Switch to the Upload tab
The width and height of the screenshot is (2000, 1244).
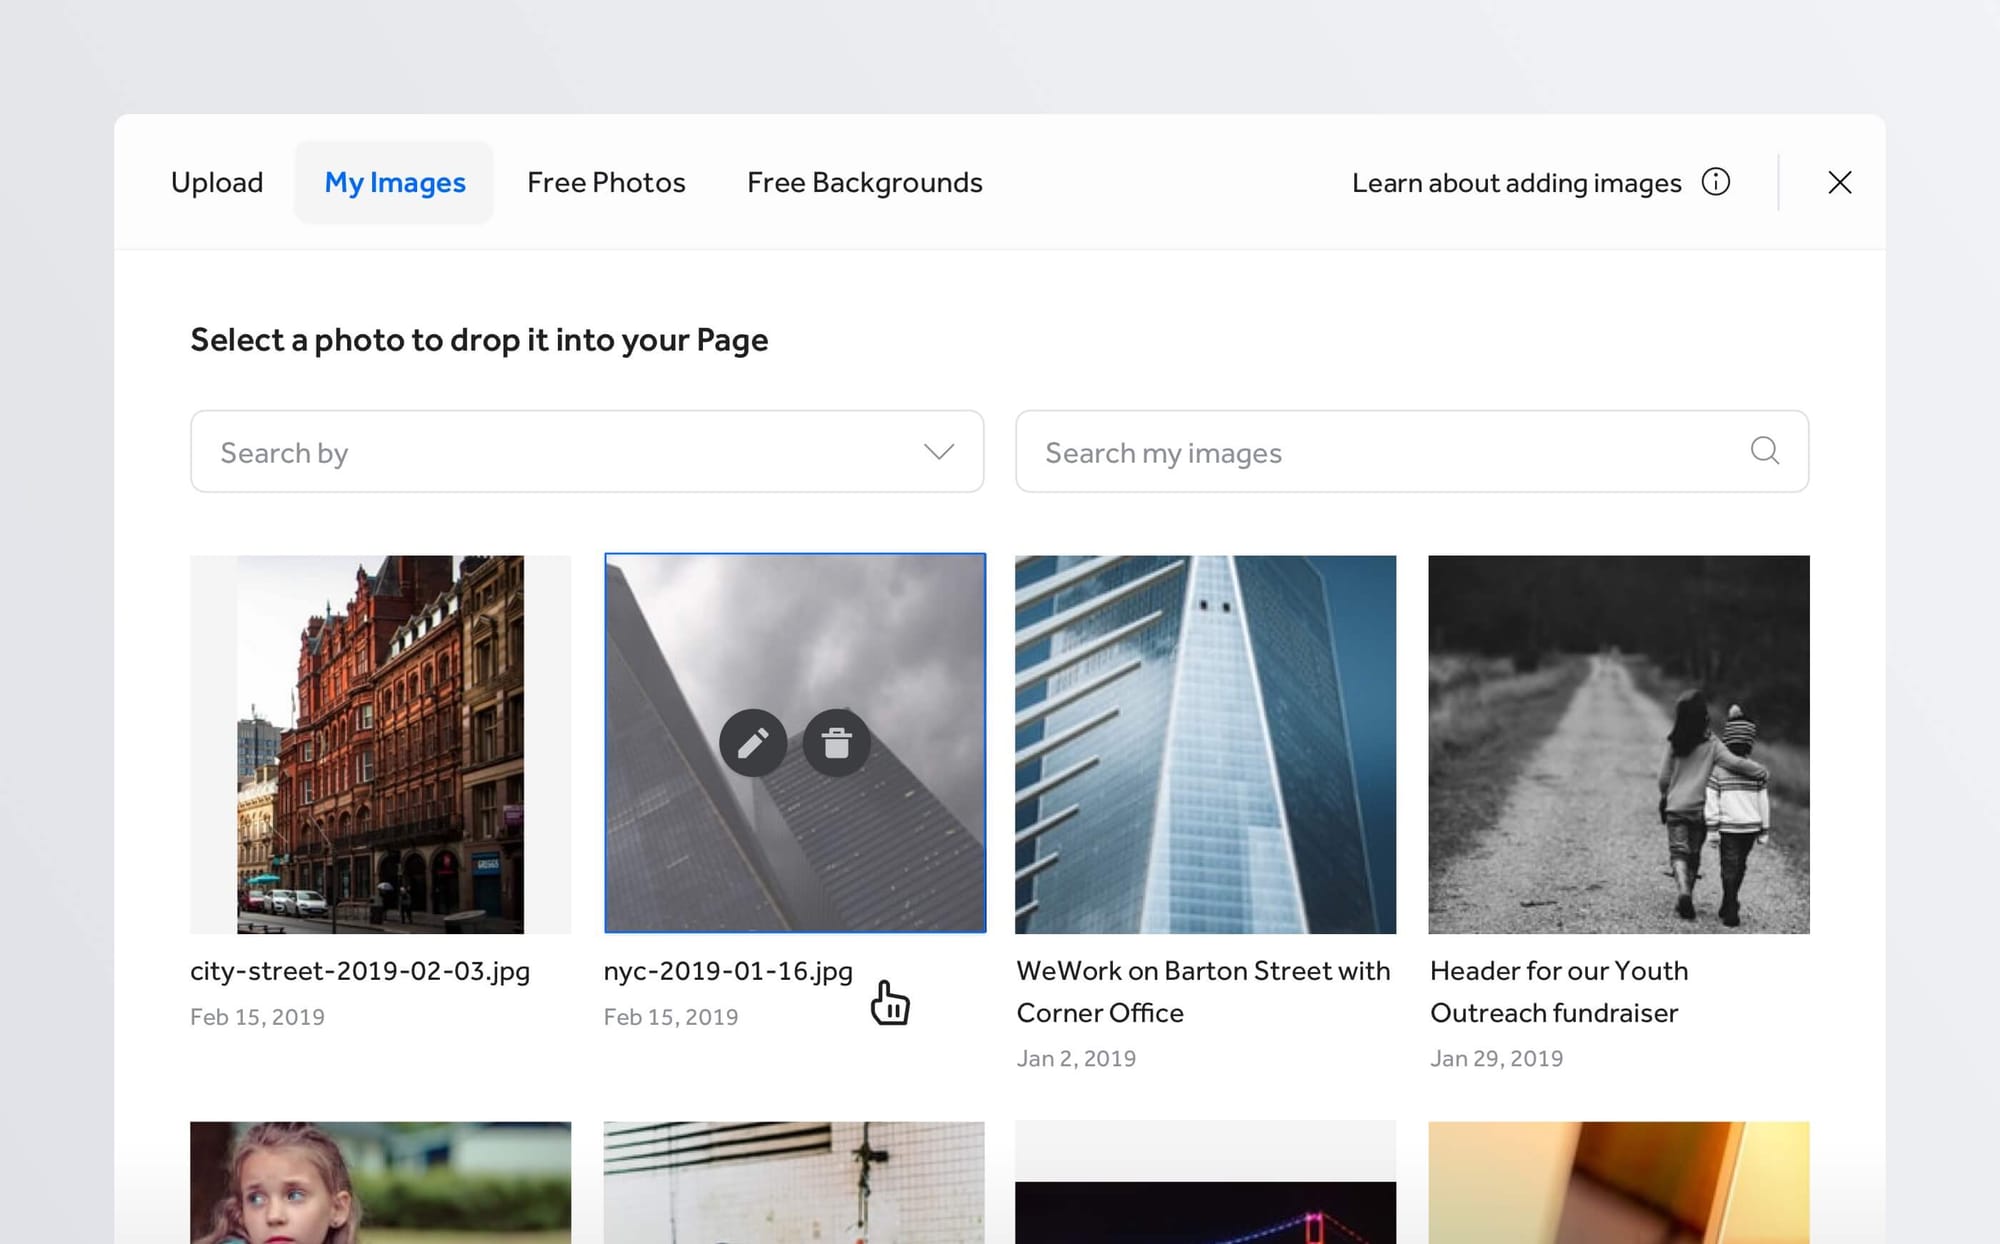(217, 182)
